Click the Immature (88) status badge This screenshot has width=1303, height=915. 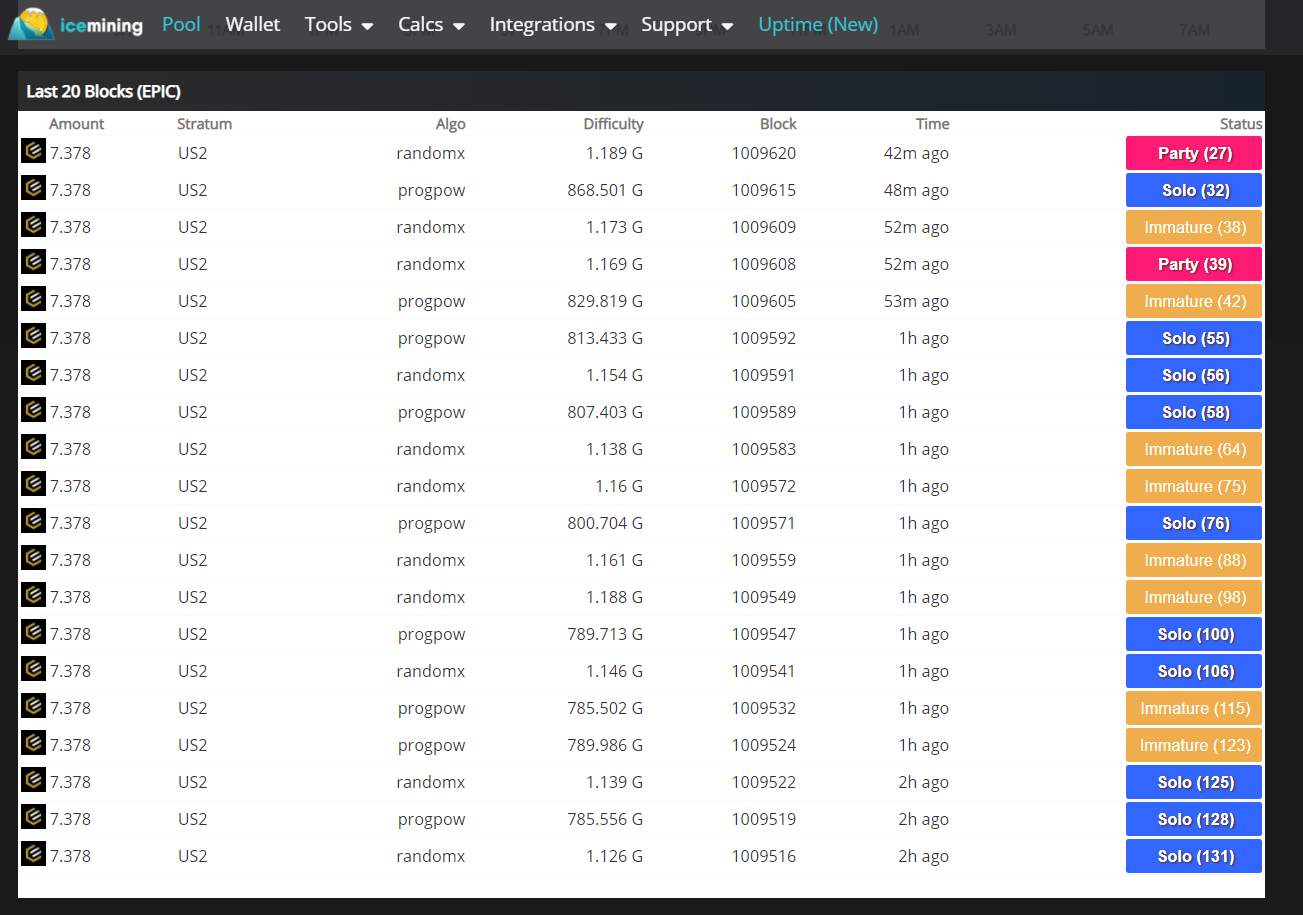[x=1194, y=560]
